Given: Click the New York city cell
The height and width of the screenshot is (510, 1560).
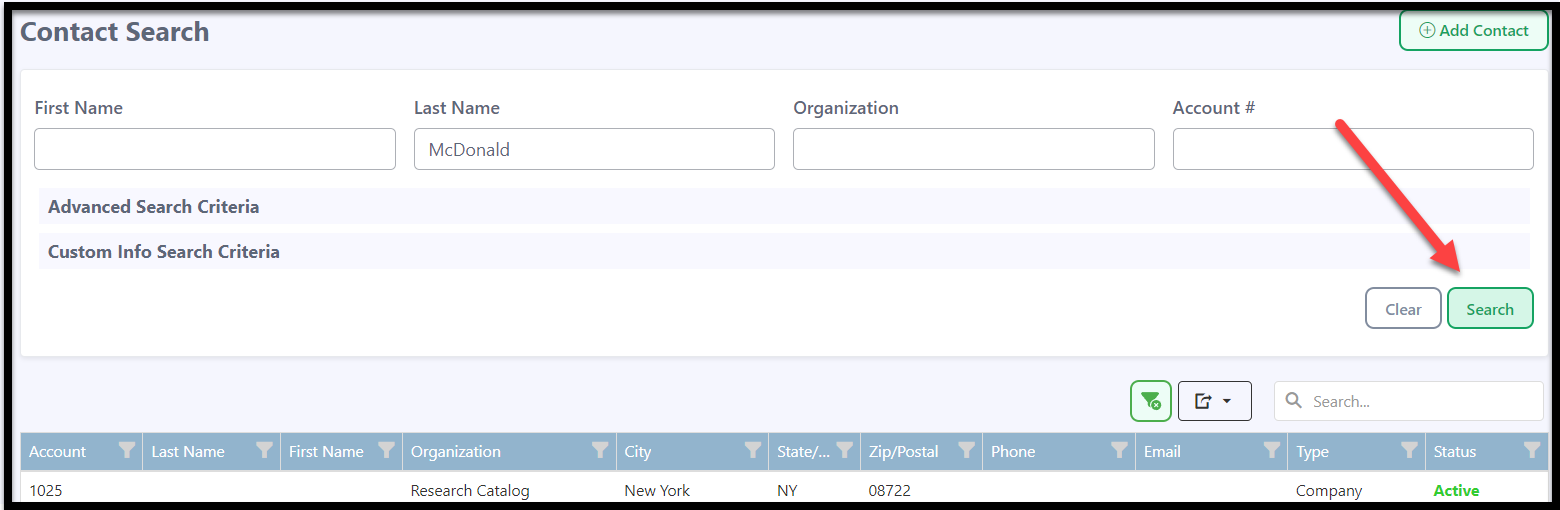Looking at the screenshot, I should pos(657,491).
